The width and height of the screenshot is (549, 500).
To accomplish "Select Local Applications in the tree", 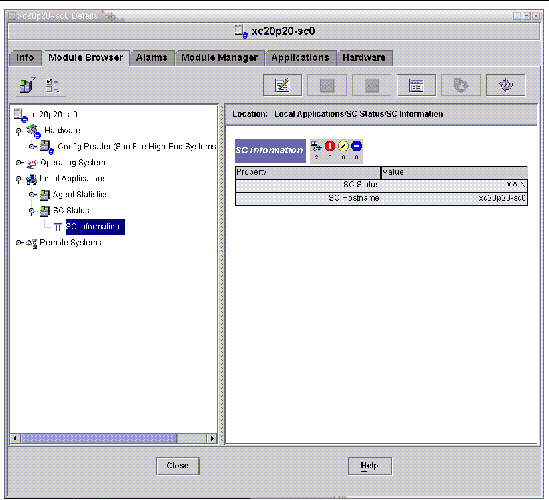I will [x=72, y=179].
